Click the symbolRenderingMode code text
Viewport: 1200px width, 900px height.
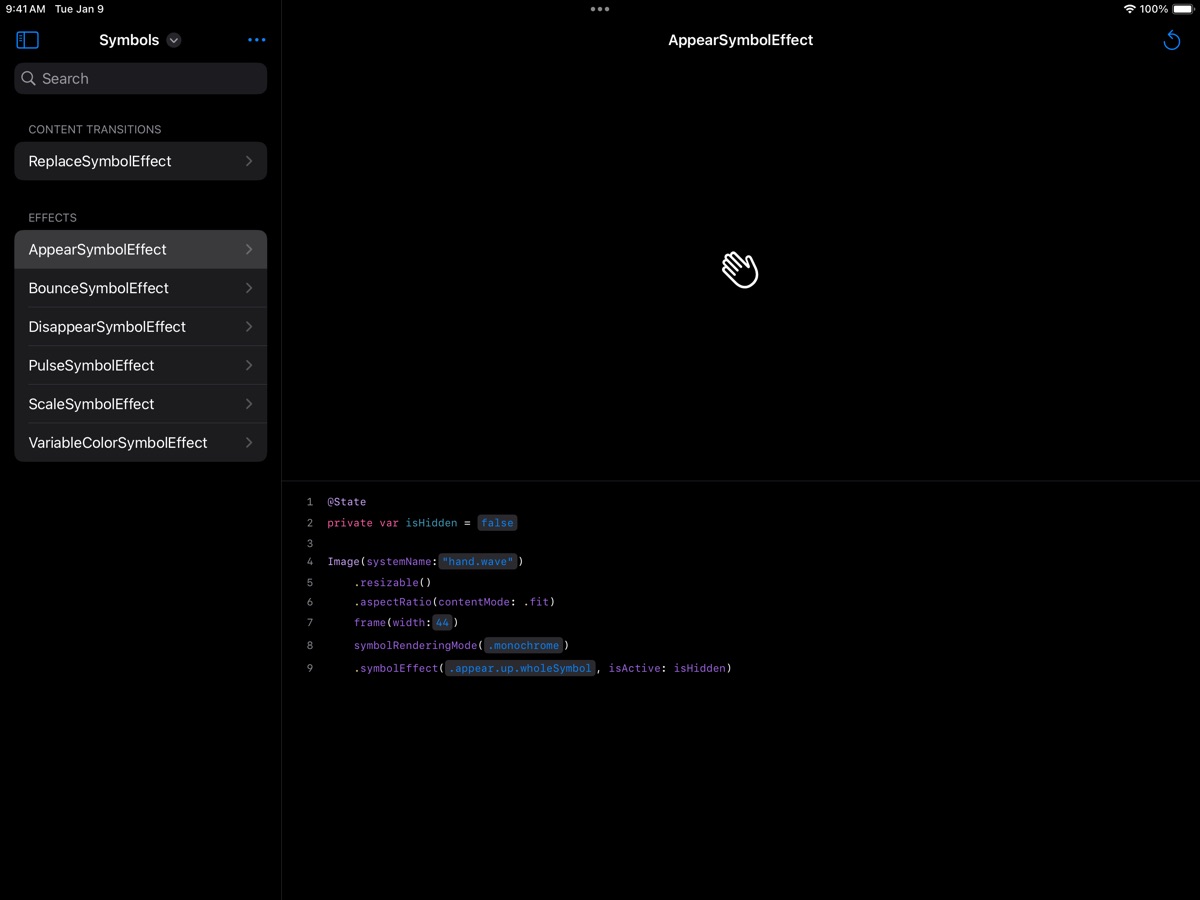click(x=415, y=646)
